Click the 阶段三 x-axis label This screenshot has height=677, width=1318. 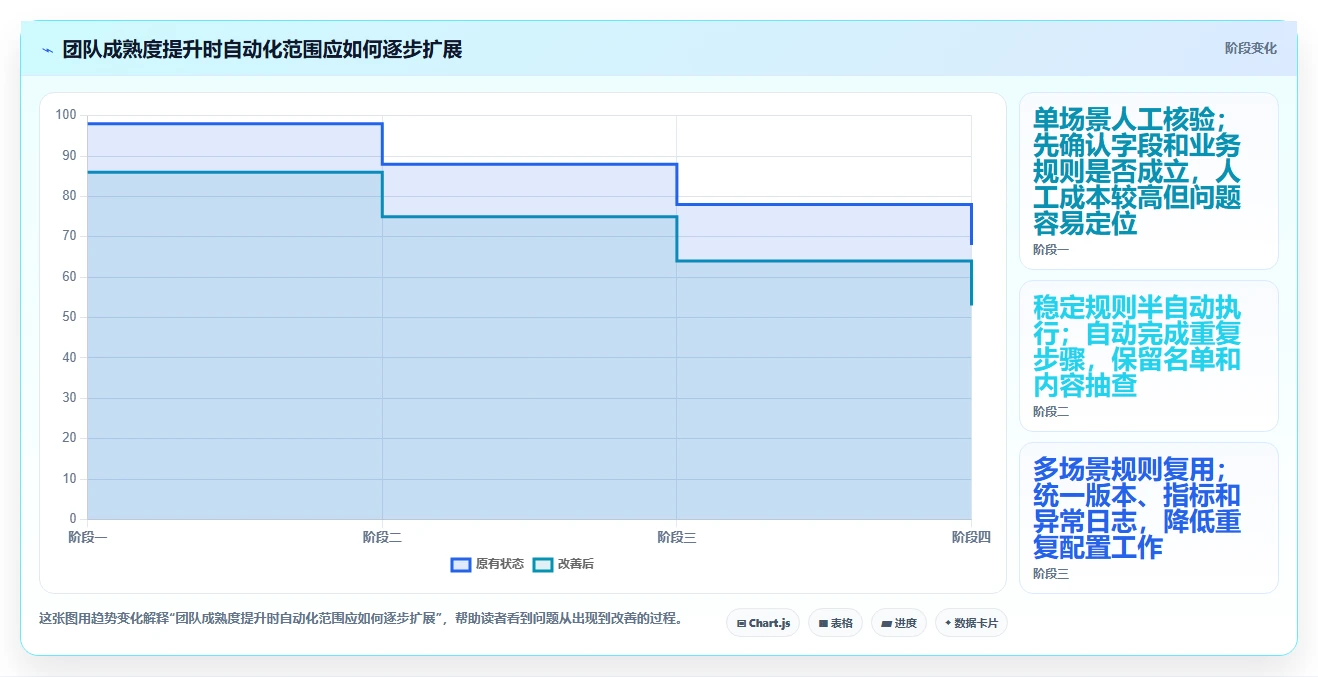tap(677, 537)
